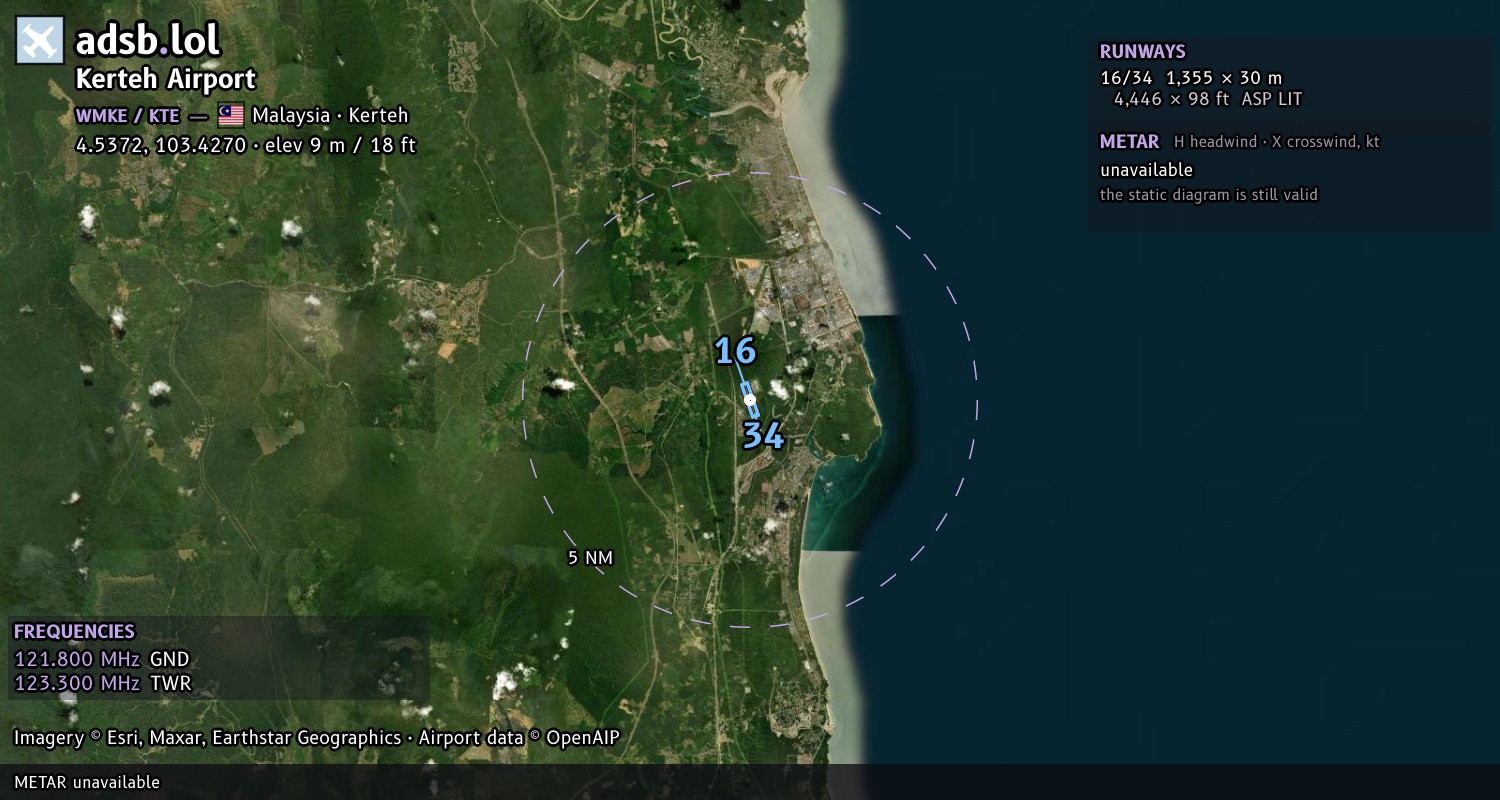Select the 121.800 MHz GND frequency

[102, 659]
